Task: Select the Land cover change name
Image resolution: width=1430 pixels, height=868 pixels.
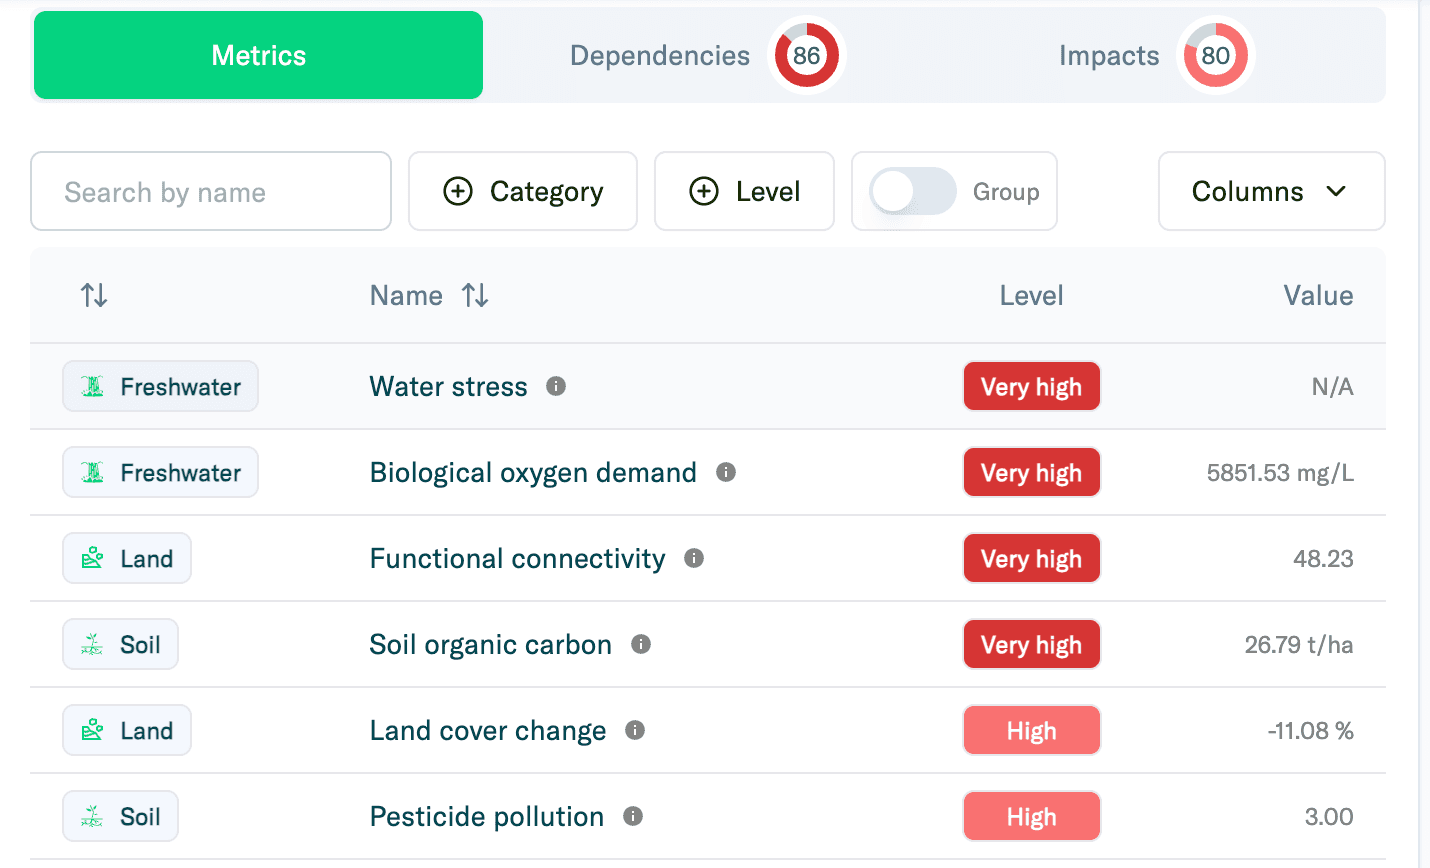Action: coord(488,730)
